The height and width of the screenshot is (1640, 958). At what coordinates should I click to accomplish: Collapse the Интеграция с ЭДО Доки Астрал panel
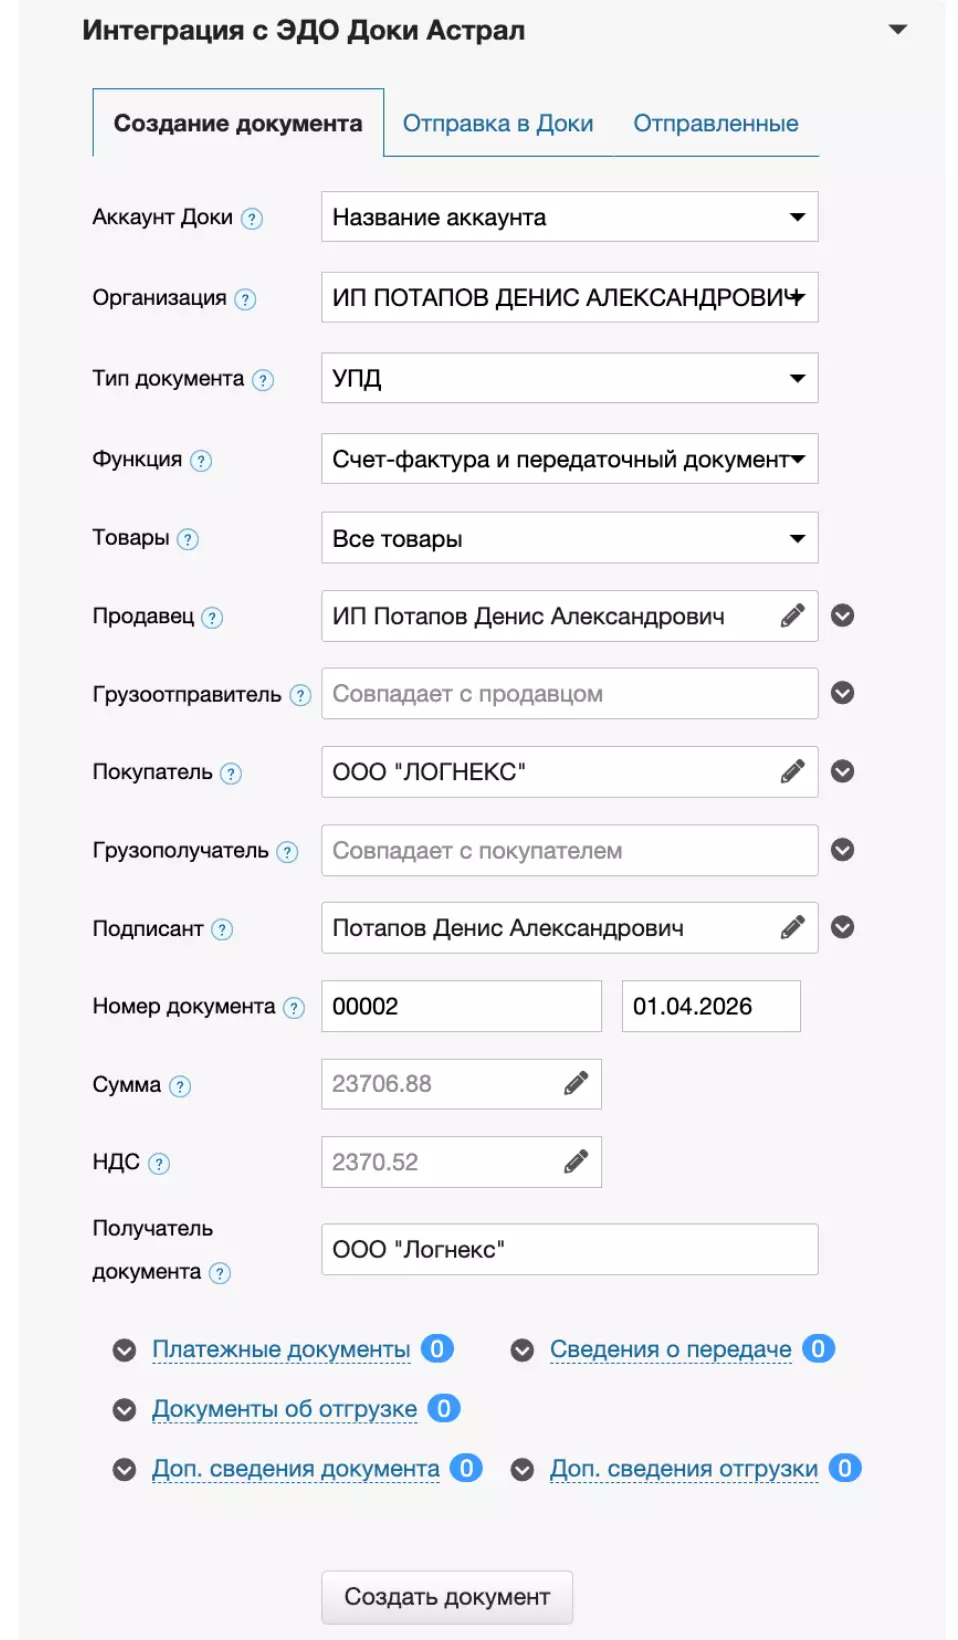coord(898,30)
